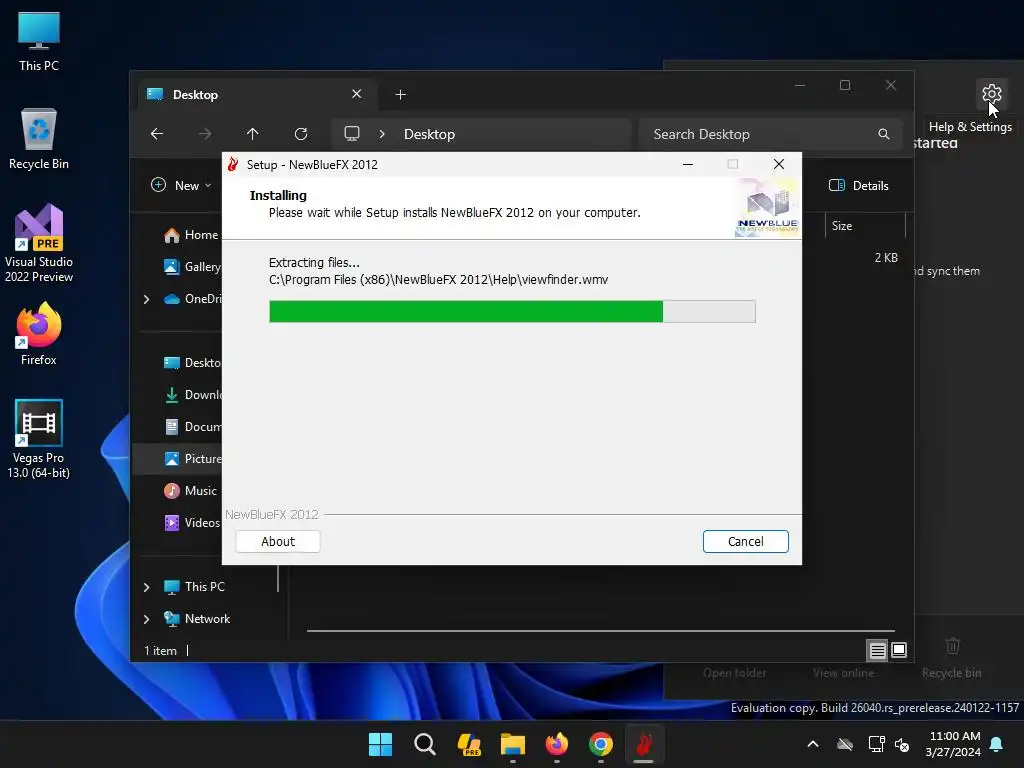Screen dimensions: 1024x768
Task: Go up one folder in File Explorer
Action: click(253, 134)
